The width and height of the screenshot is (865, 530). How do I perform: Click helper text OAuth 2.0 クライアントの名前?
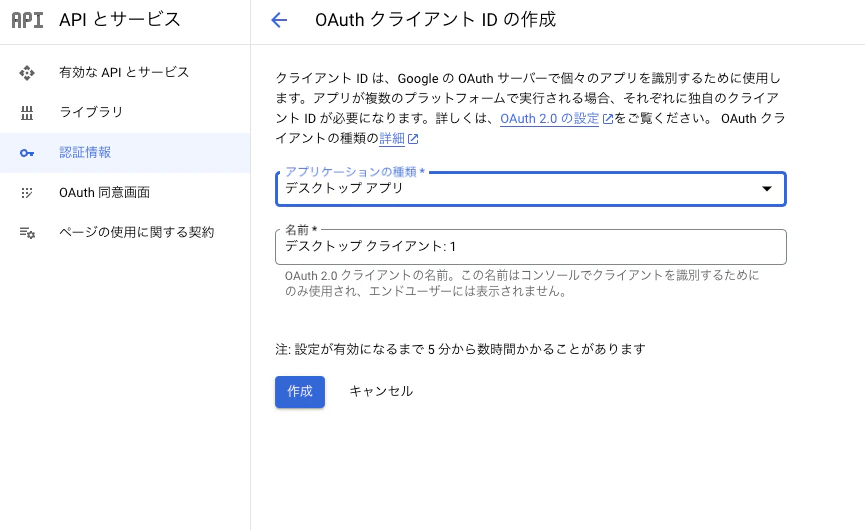pos(521,283)
